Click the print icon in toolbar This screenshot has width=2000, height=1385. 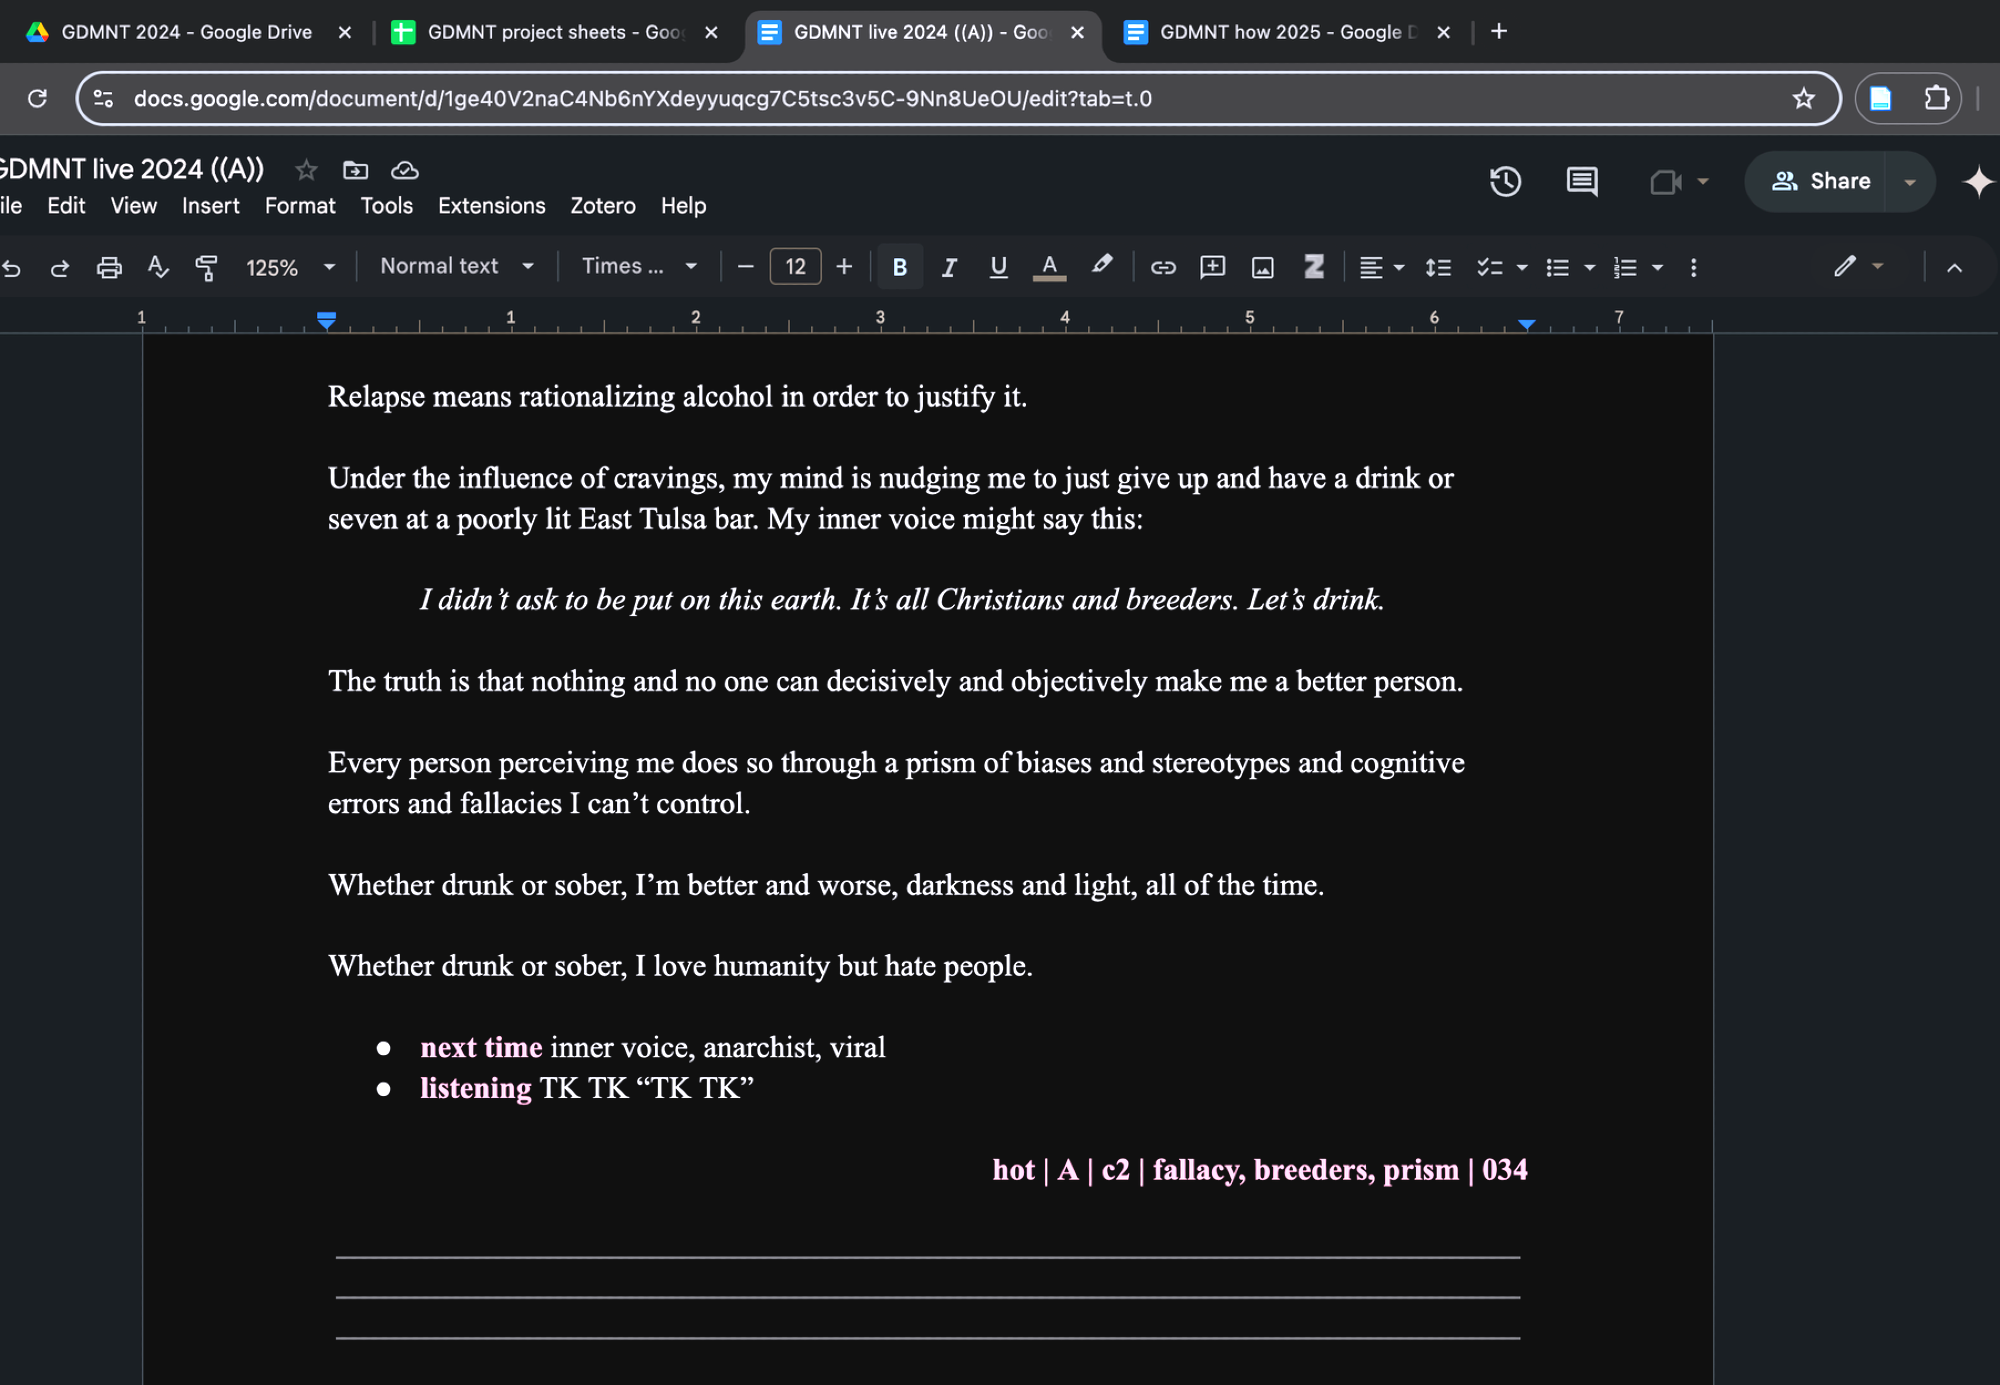pyautogui.click(x=109, y=267)
